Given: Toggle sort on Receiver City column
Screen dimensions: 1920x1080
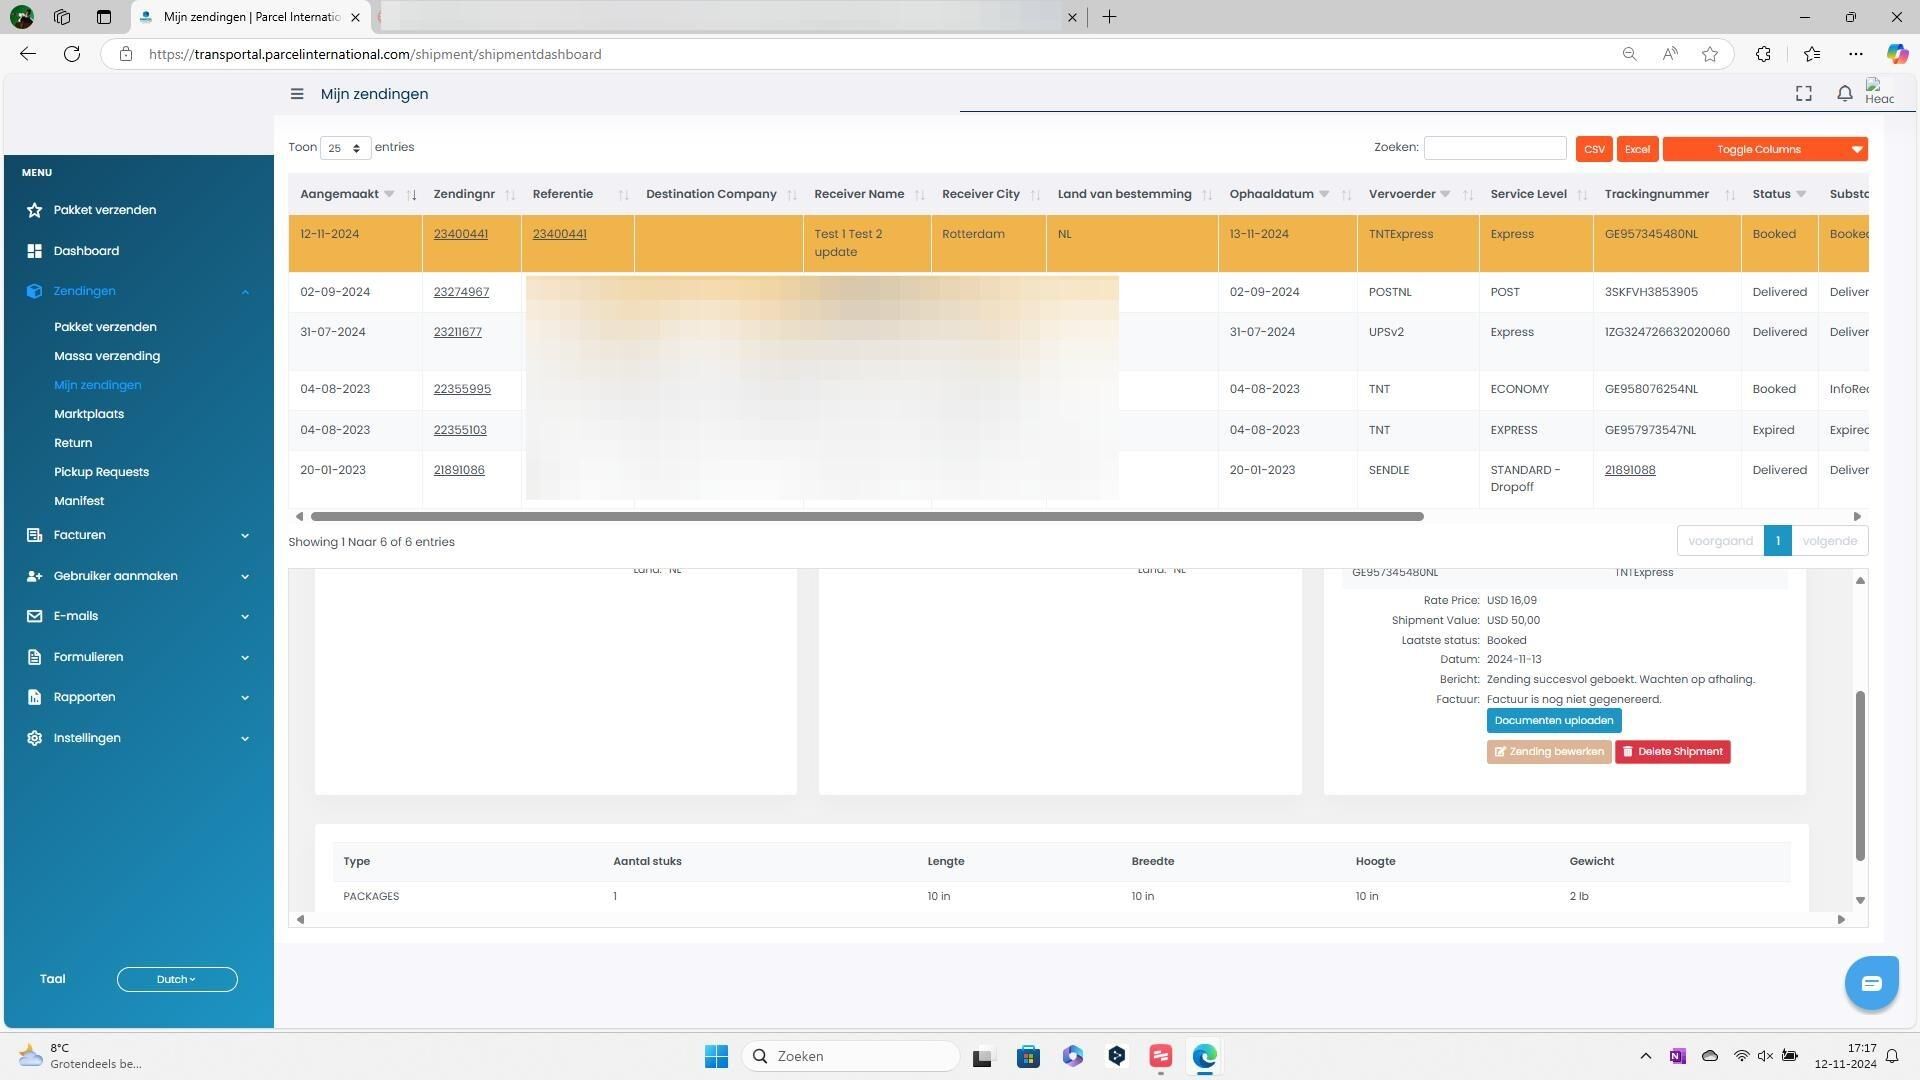Looking at the screenshot, I should (1035, 195).
